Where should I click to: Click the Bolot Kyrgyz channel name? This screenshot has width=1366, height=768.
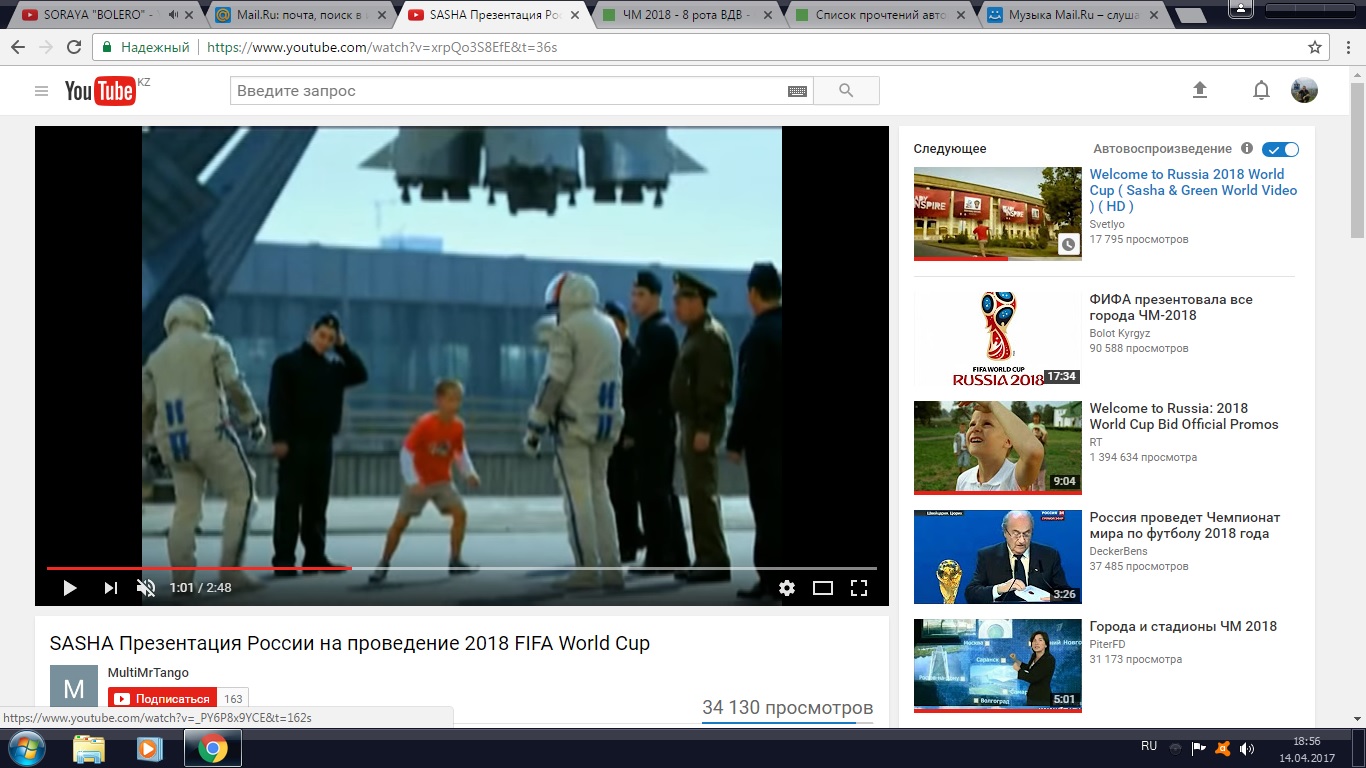click(x=1120, y=333)
